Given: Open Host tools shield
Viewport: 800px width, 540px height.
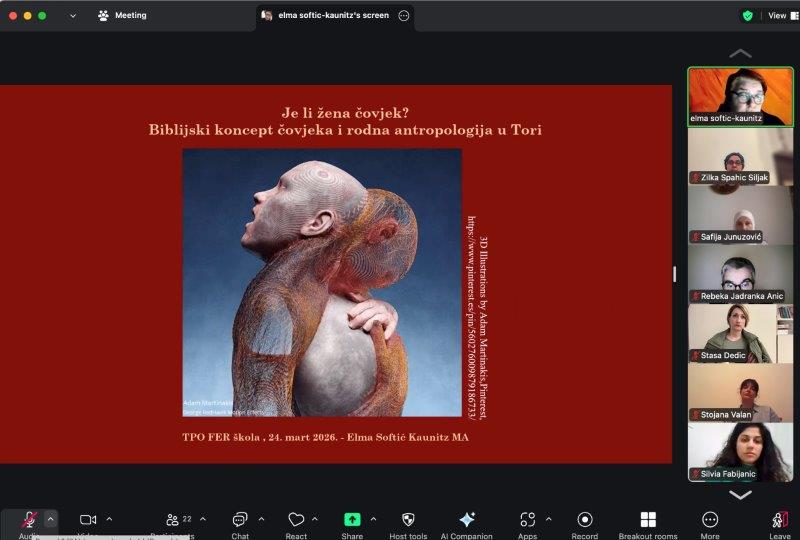Looking at the screenshot, I should pos(408,520).
